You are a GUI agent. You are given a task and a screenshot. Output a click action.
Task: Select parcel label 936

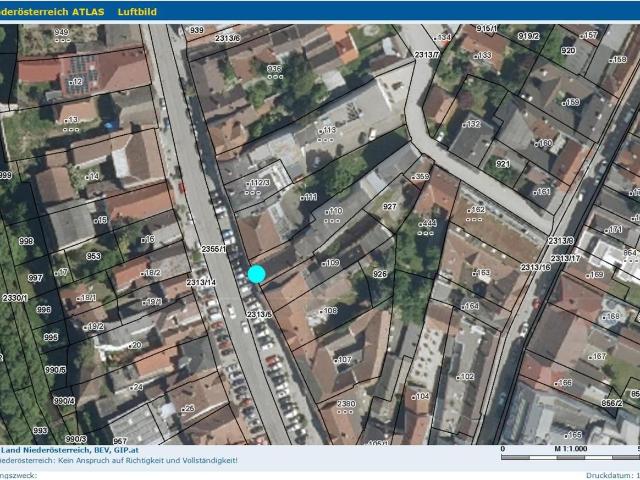[274, 69]
